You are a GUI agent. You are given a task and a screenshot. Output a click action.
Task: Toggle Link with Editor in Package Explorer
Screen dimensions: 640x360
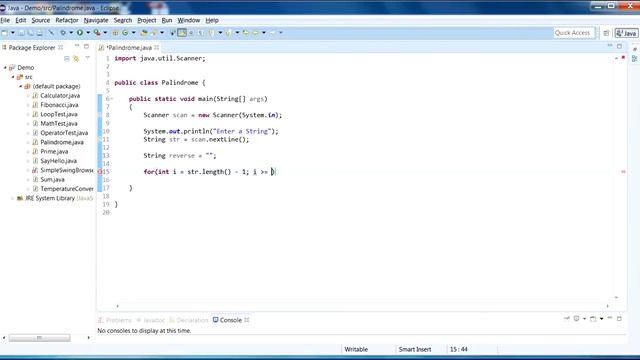coord(76,59)
